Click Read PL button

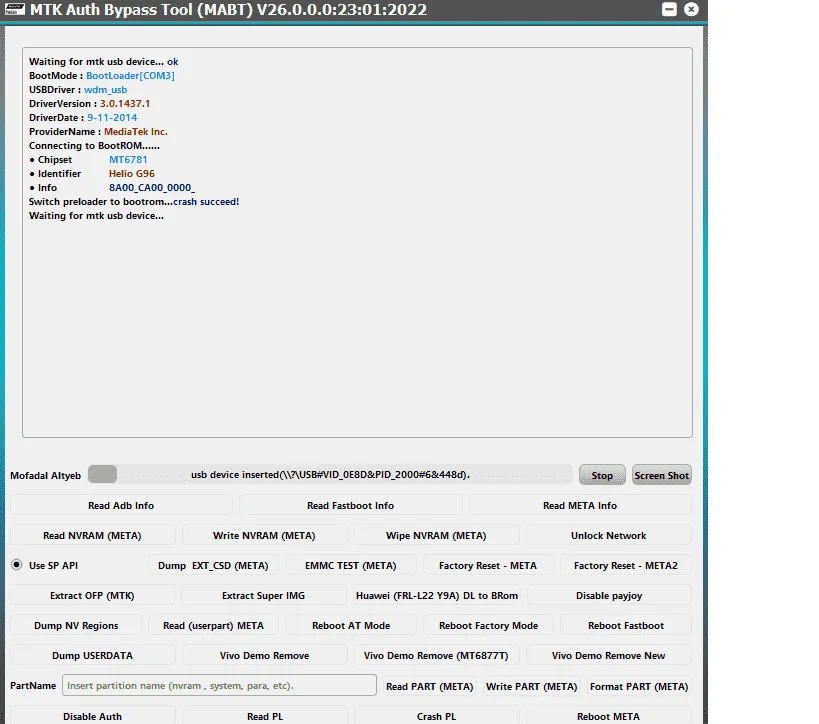pyautogui.click(x=265, y=716)
